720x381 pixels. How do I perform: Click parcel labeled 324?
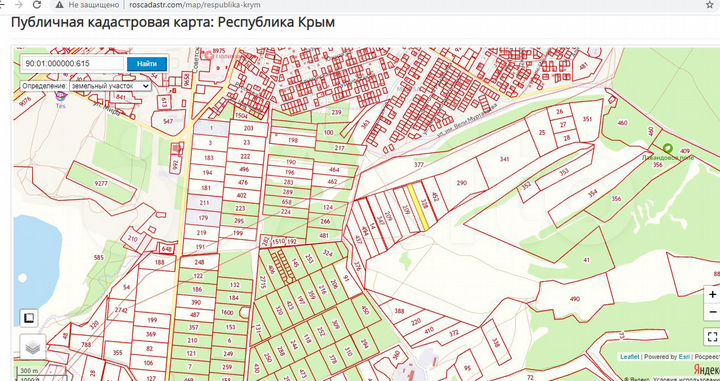327,253
